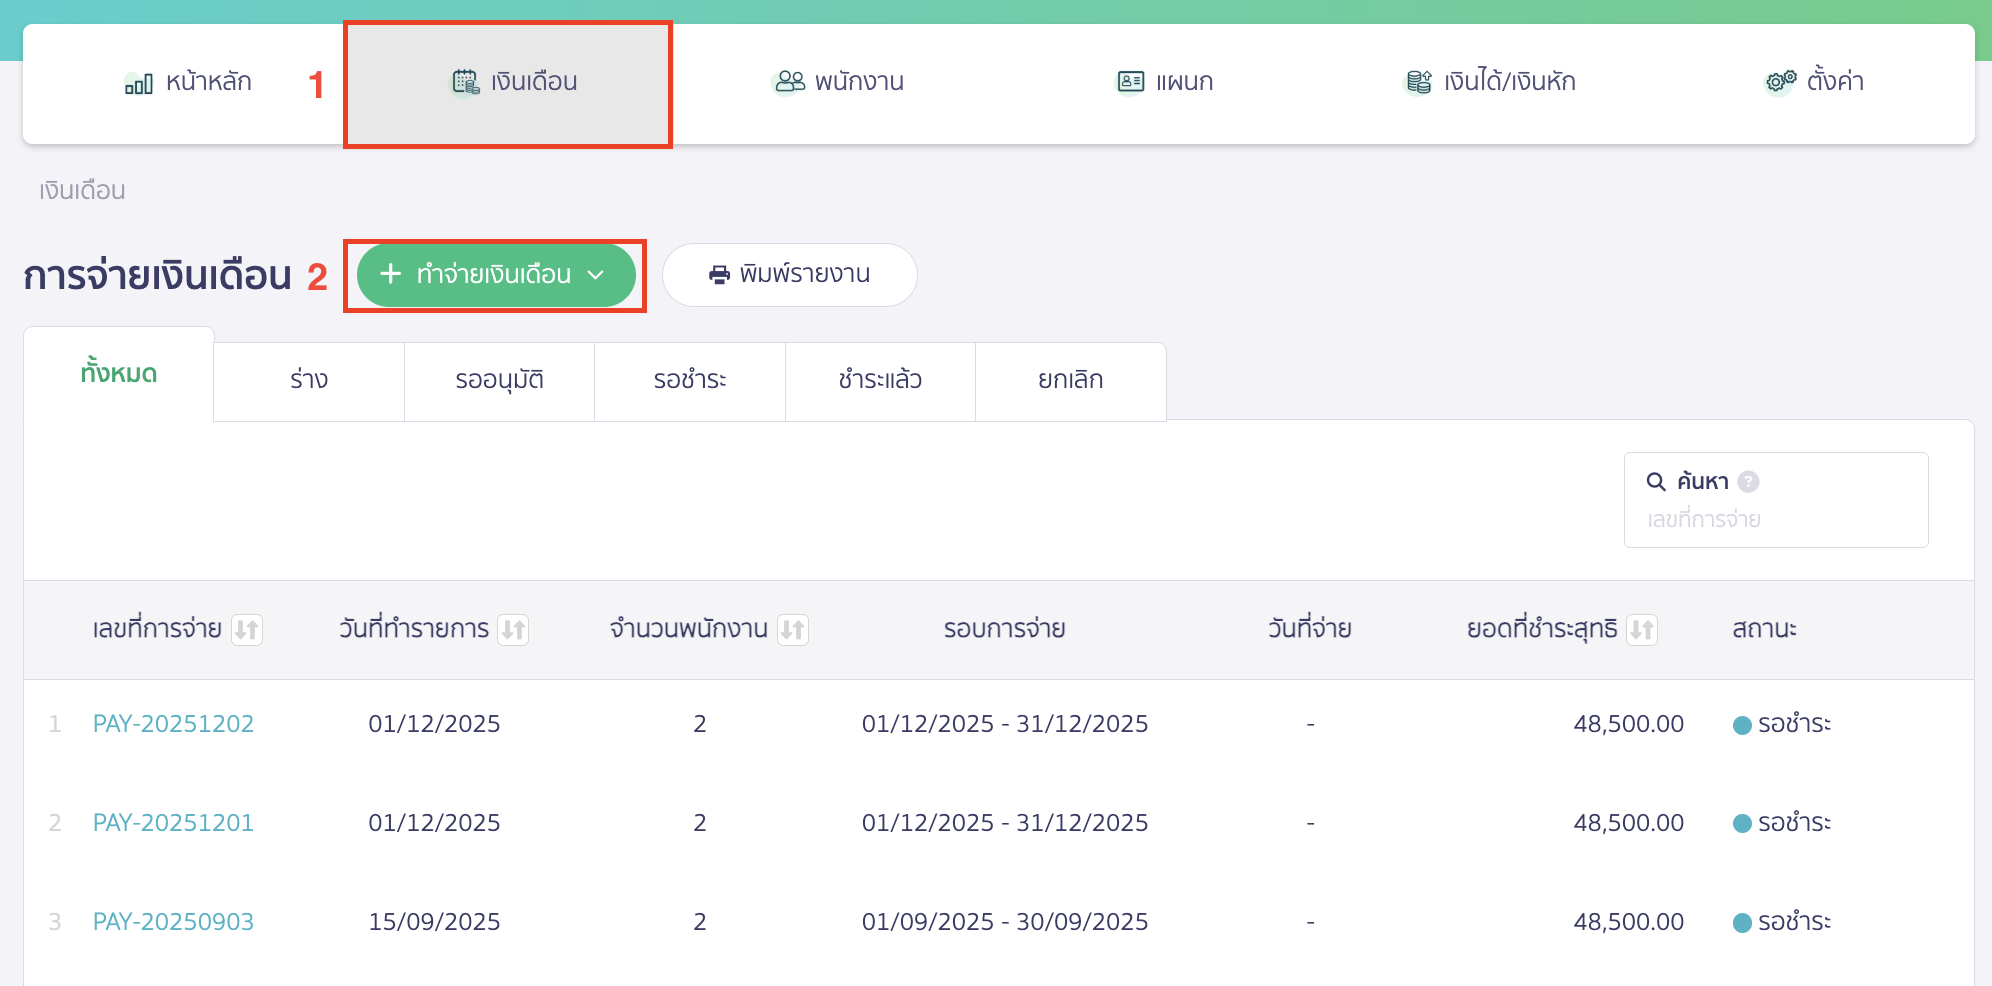Open the ชำระแล้ว tab
Screen dimensions: 1992x986
pyautogui.click(x=880, y=380)
